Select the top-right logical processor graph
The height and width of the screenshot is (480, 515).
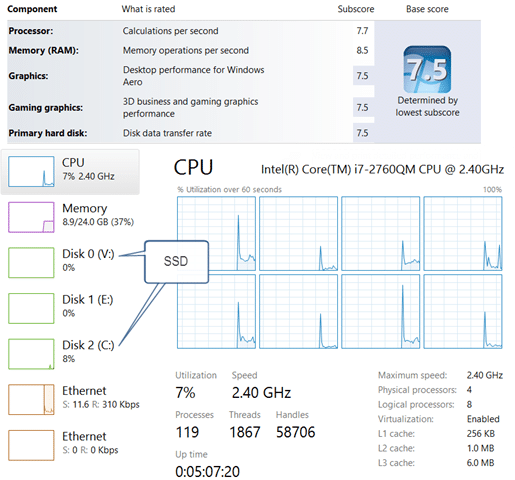(x=463, y=233)
